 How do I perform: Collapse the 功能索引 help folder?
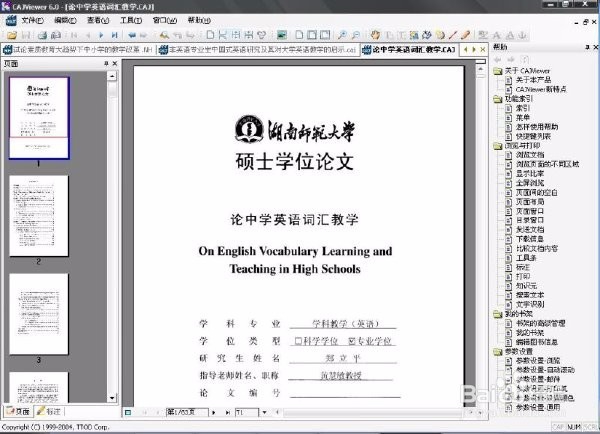tap(497, 99)
